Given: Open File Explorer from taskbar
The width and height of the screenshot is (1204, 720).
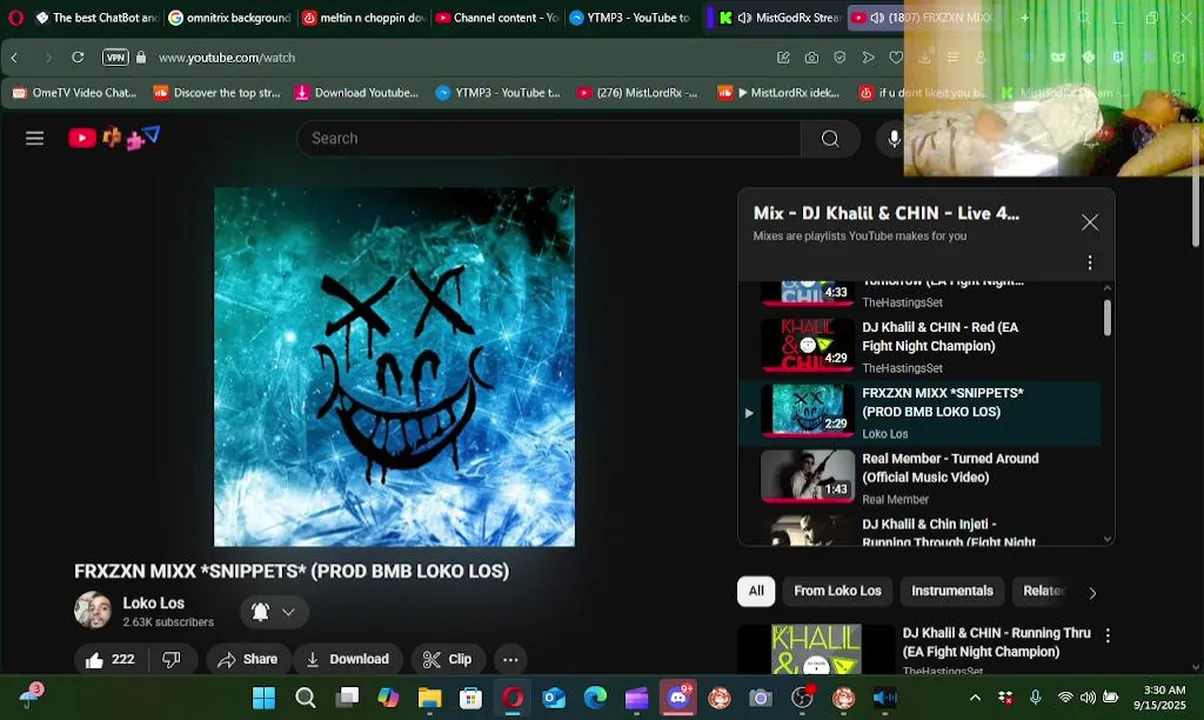Looking at the screenshot, I should click(430, 697).
